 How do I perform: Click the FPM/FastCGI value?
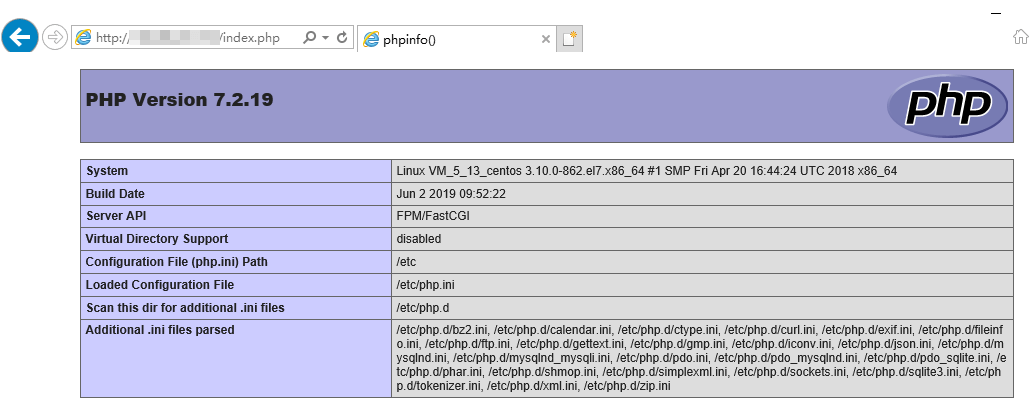(x=432, y=216)
